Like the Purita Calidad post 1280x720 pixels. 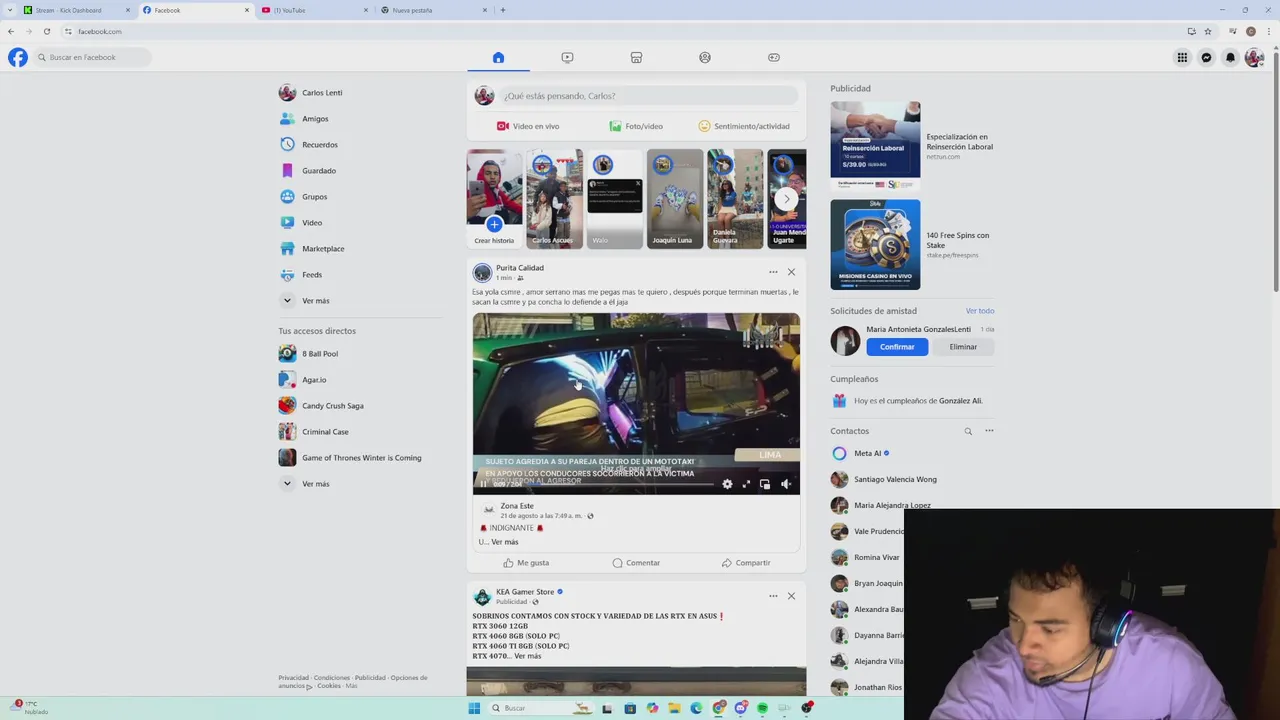pos(526,563)
